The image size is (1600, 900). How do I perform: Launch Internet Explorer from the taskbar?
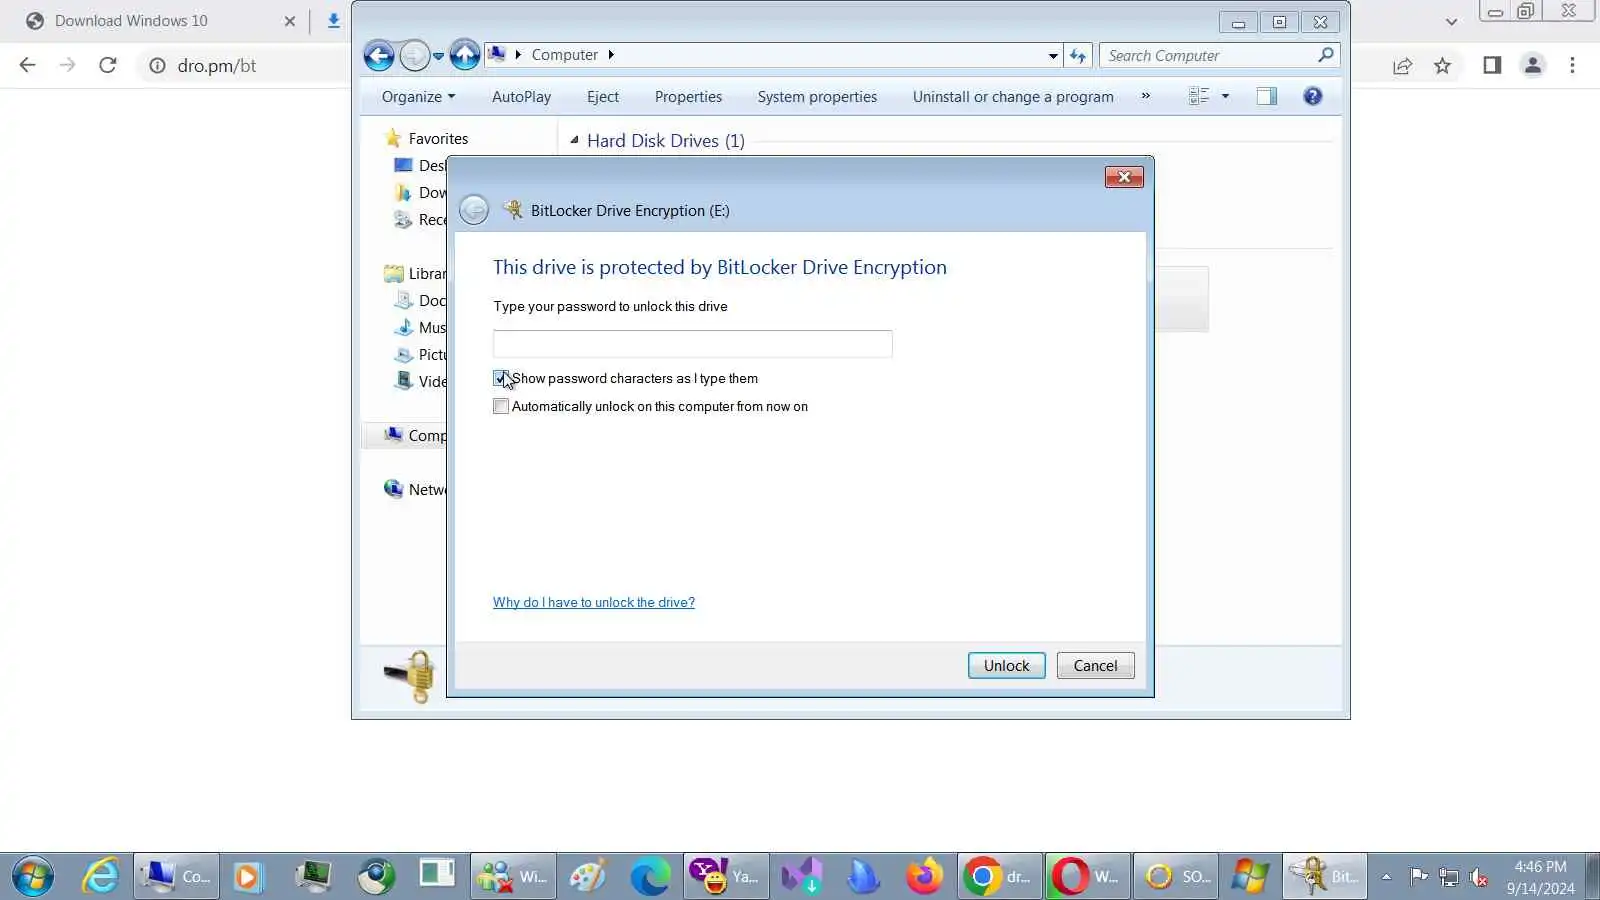pos(101,877)
